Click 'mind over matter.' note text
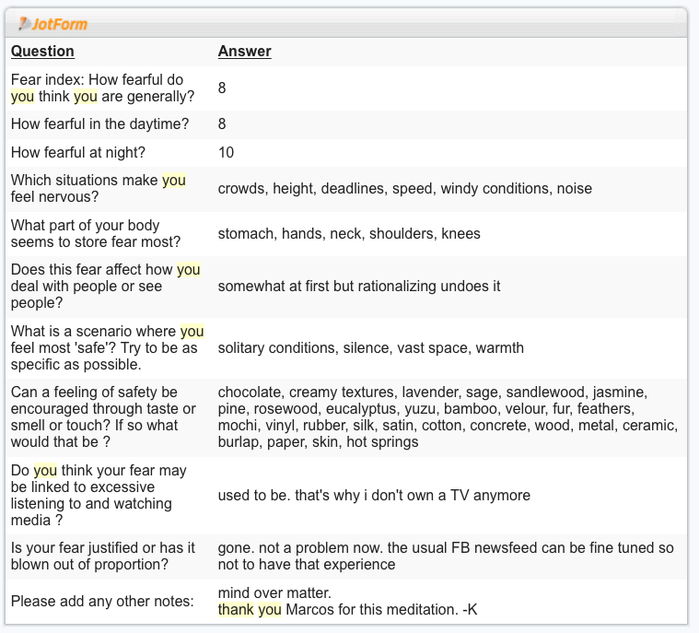This screenshot has width=699, height=633. 275,593
